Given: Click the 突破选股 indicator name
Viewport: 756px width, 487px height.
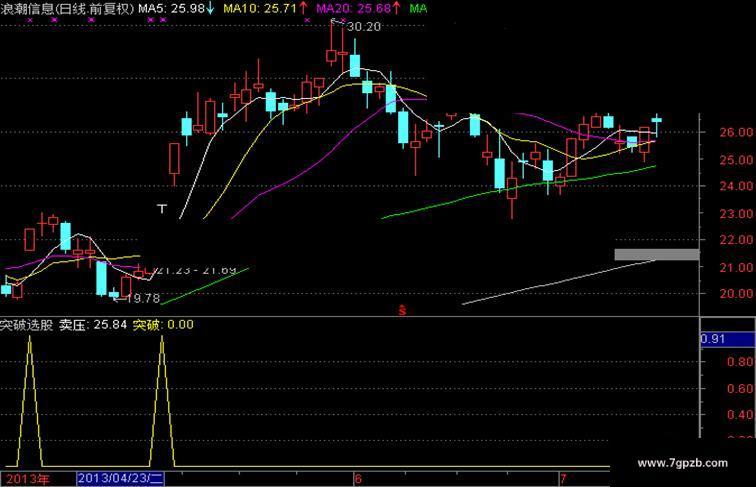Looking at the screenshot, I should (27, 325).
